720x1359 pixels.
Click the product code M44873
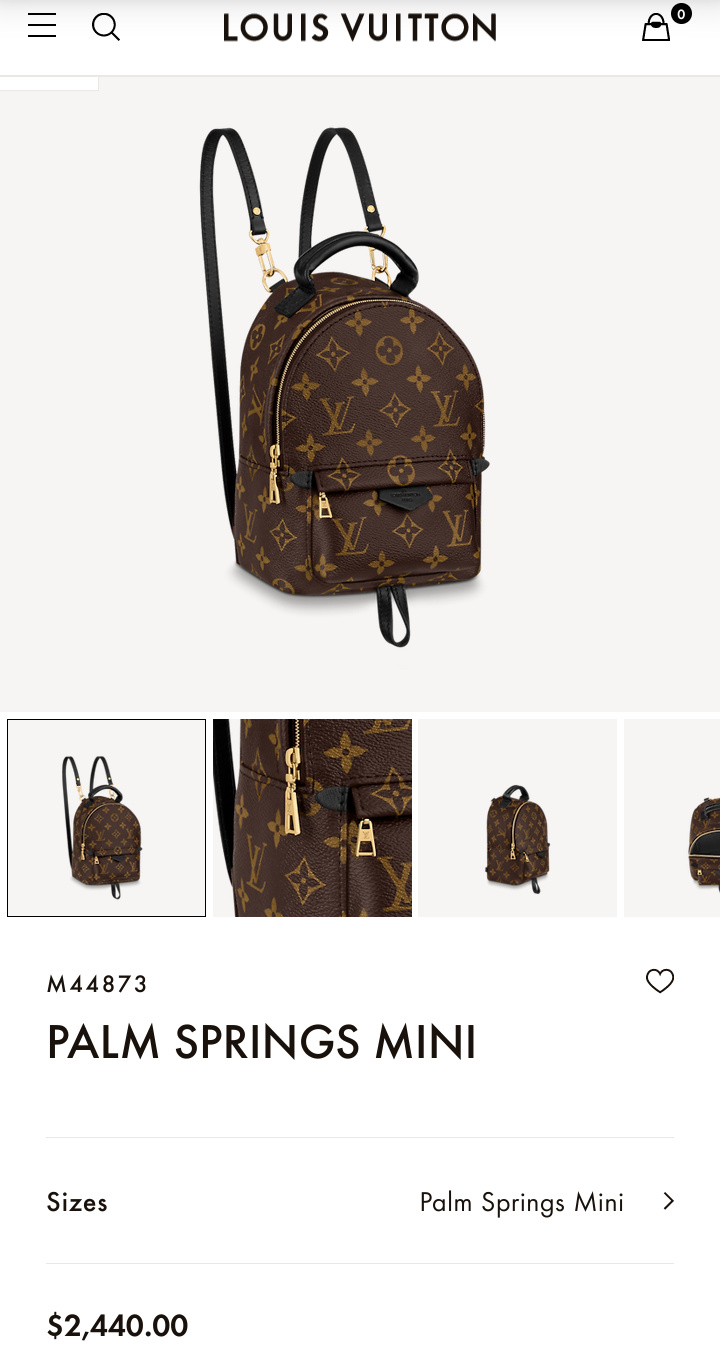pyautogui.click(x=97, y=984)
